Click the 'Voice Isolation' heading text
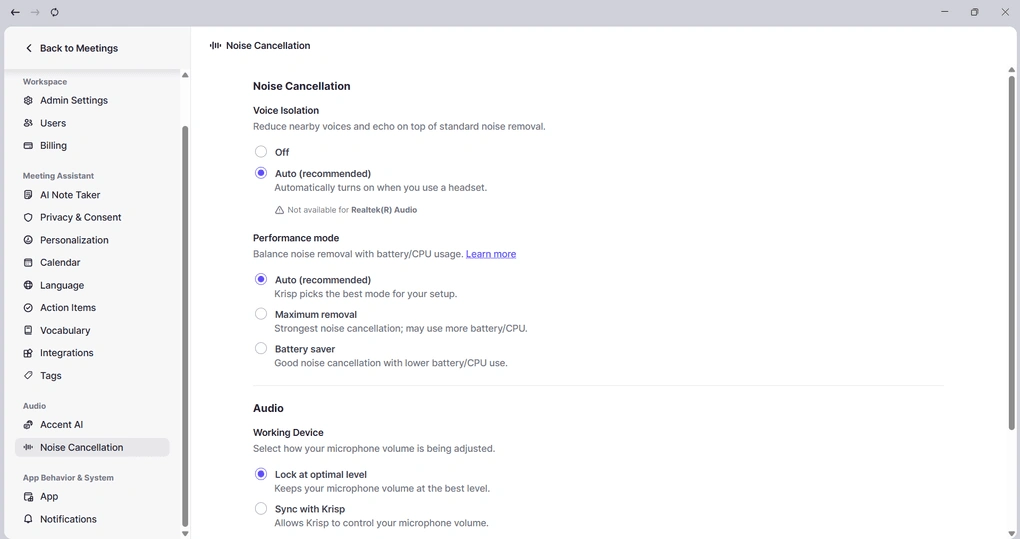The height and width of the screenshot is (539, 1020). (286, 111)
